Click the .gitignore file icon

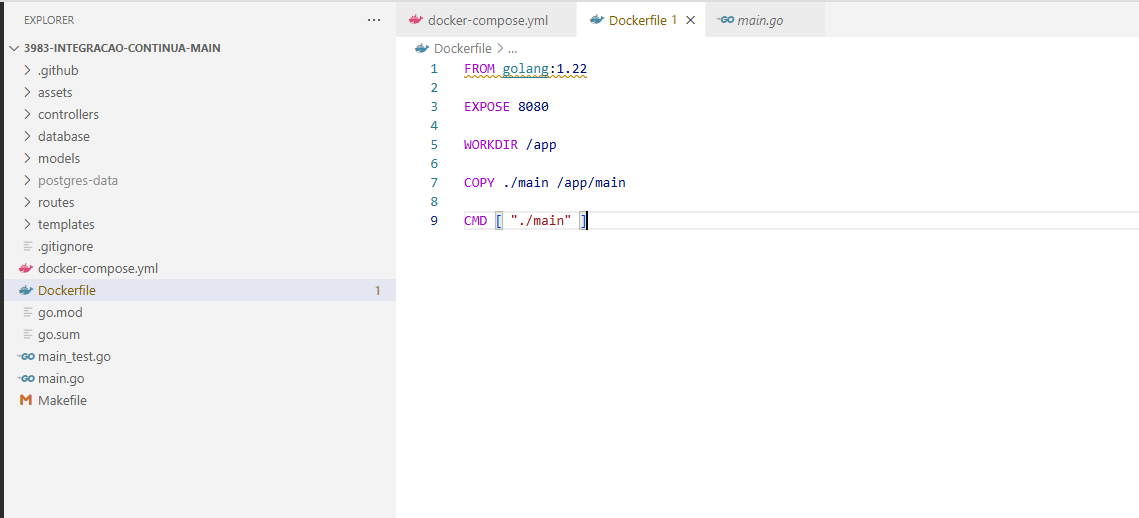pos(28,247)
